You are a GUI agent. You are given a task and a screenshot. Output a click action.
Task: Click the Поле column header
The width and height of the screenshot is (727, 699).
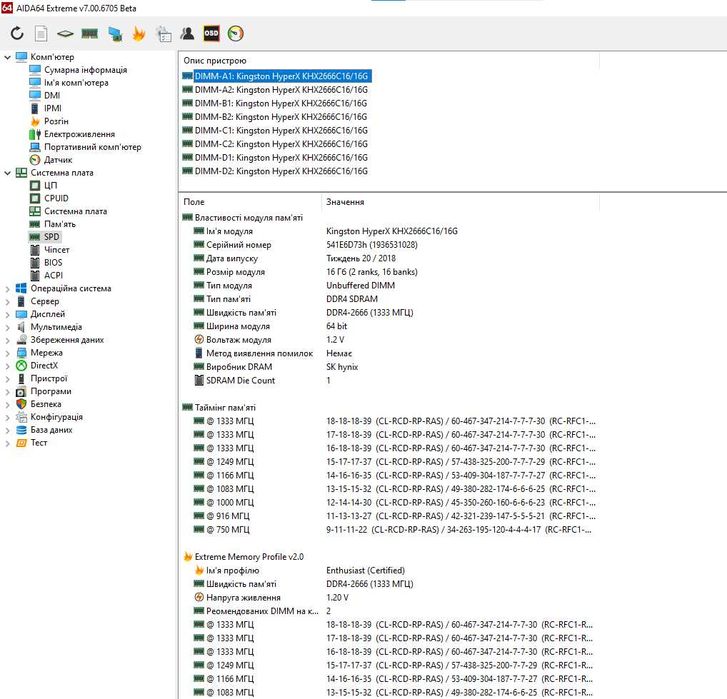[250, 202]
